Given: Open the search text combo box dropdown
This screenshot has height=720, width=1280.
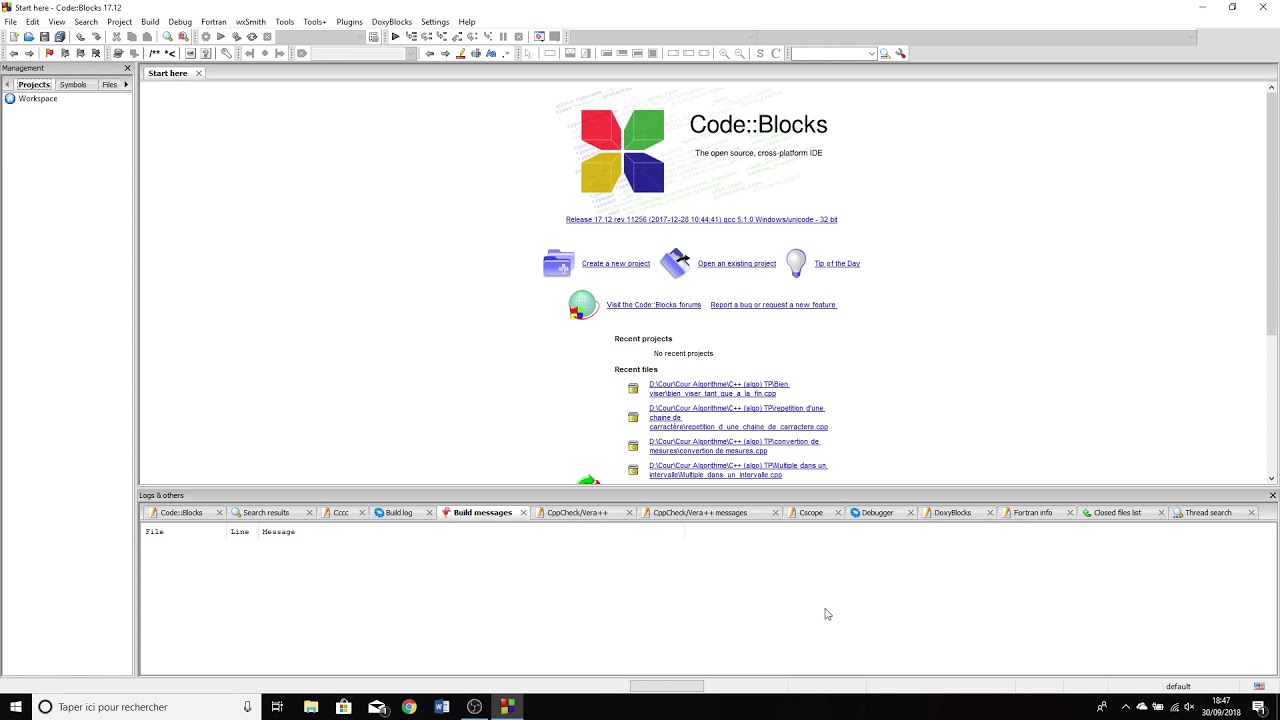Looking at the screenshot, I should click(871, 53).
